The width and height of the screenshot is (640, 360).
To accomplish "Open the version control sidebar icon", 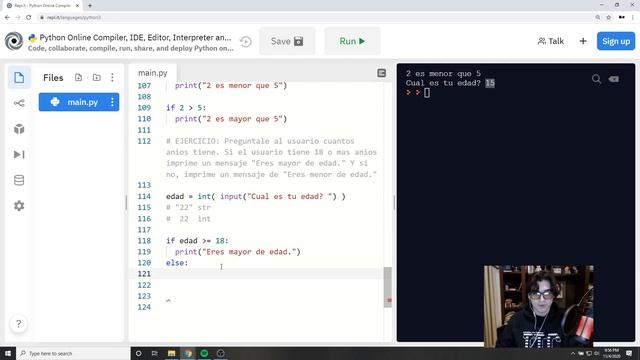I will [x=19, y=103].
